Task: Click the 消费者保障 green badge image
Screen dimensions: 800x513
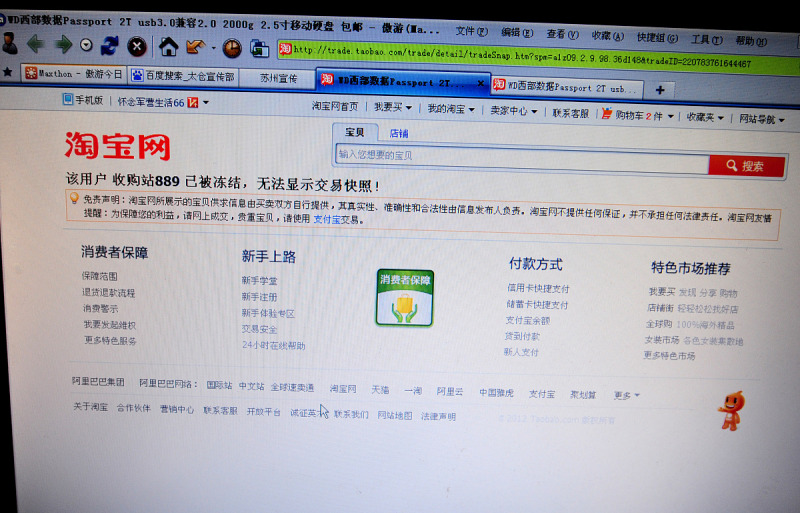Action: pos(405,298)
